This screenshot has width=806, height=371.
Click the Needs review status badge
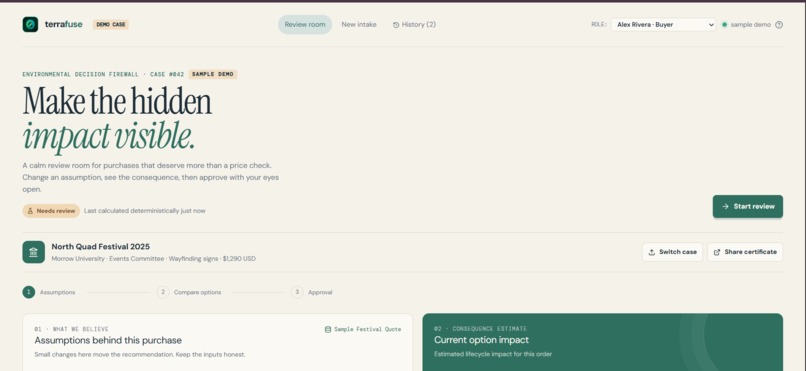click(51, 211)
